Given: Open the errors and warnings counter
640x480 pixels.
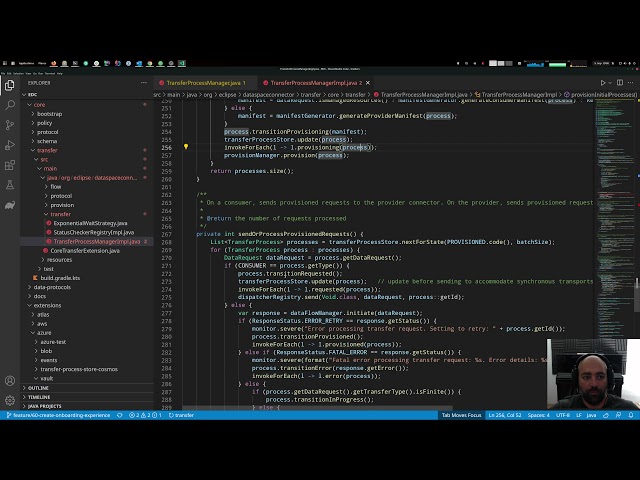Looking at the screenshot, I should pyautogui.click(x=145, y=415).
